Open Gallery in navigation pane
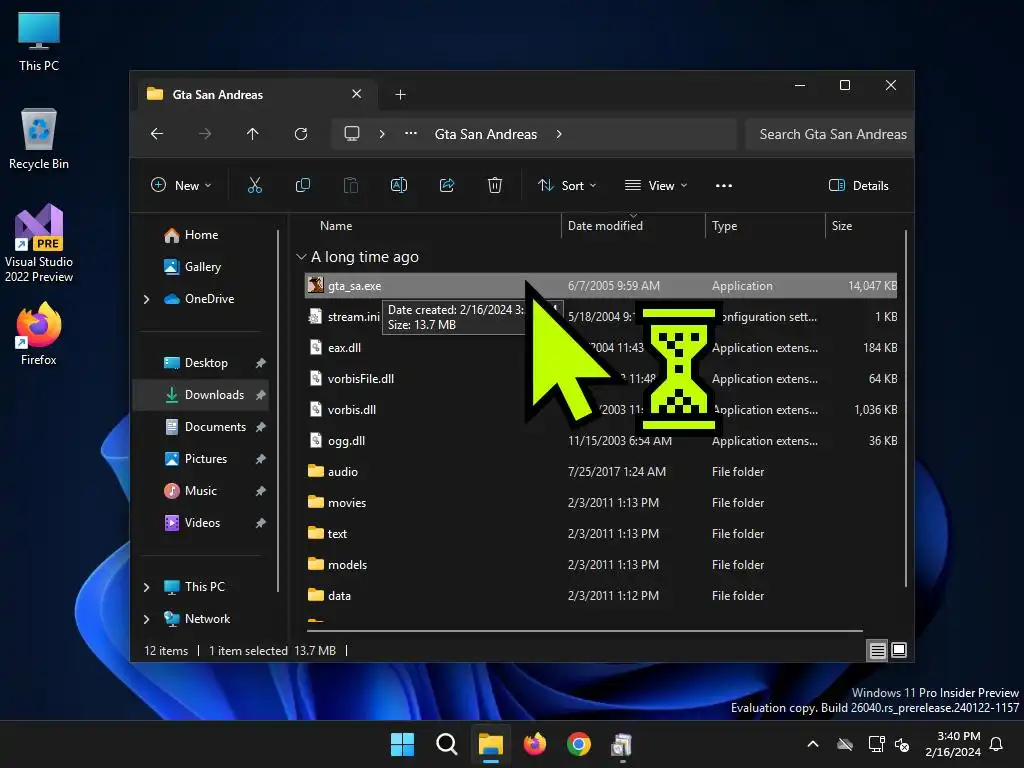1024x768 pixels. click(x=202, y=267)
